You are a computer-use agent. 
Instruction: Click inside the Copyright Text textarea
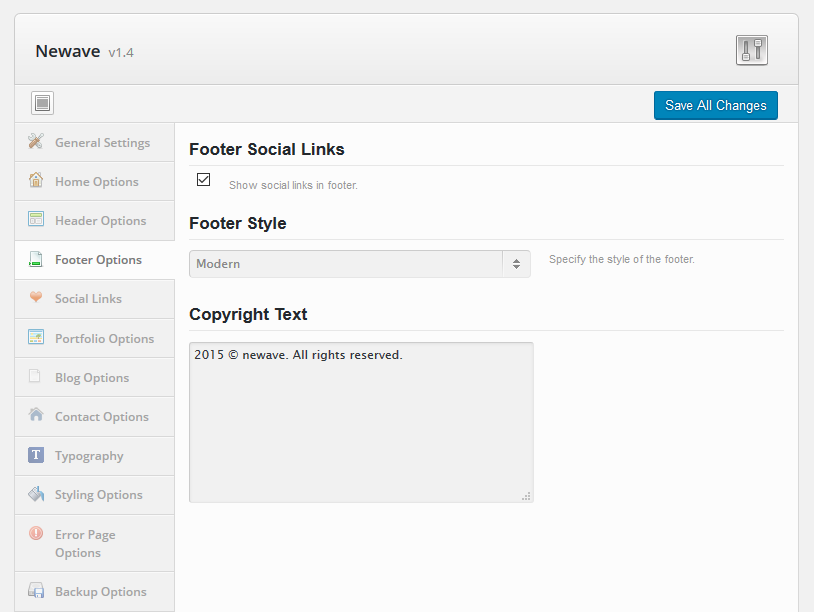click(361, 422)
